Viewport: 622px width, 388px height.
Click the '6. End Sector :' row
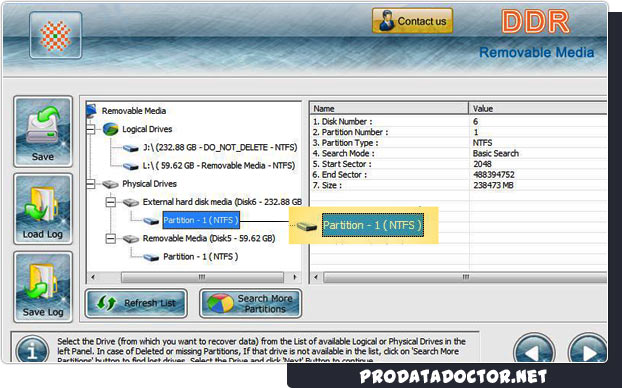(458, 175)
